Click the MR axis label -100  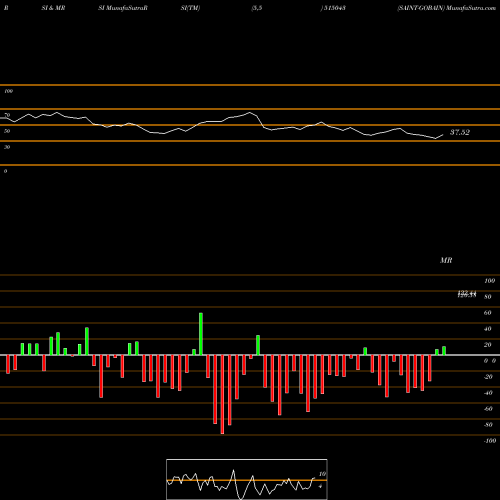[490, 441]
